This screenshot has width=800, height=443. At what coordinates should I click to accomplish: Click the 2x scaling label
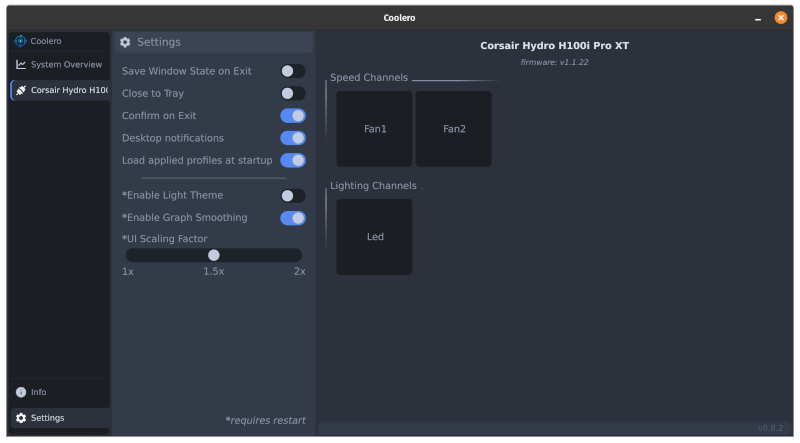[x=299, y=272]
